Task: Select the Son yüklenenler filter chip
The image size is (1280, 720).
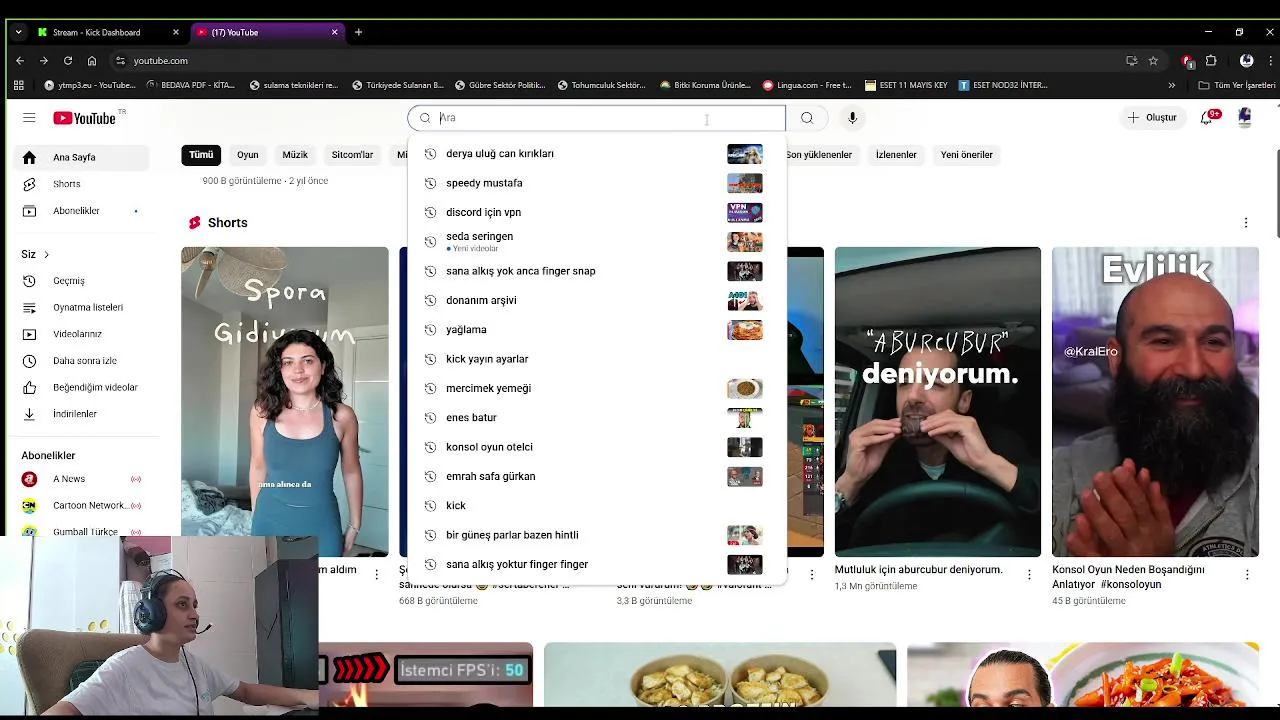Action: [x=819, y=155]
